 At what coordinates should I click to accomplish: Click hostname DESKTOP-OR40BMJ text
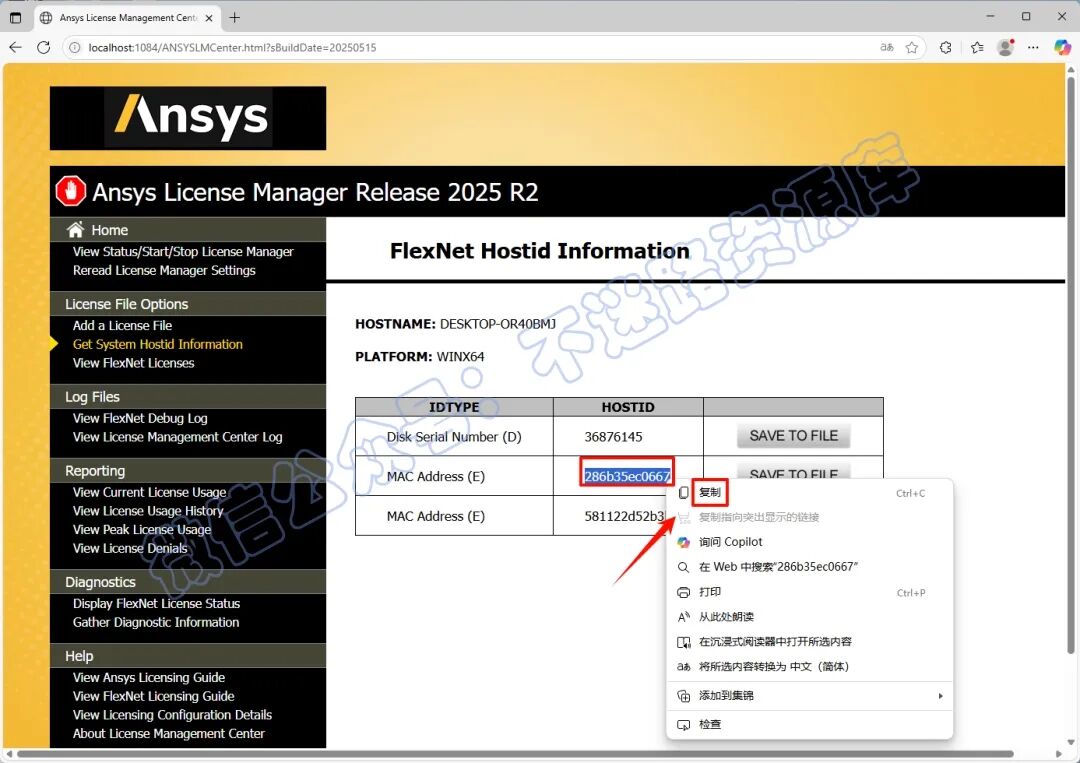[x=498, y=324]
